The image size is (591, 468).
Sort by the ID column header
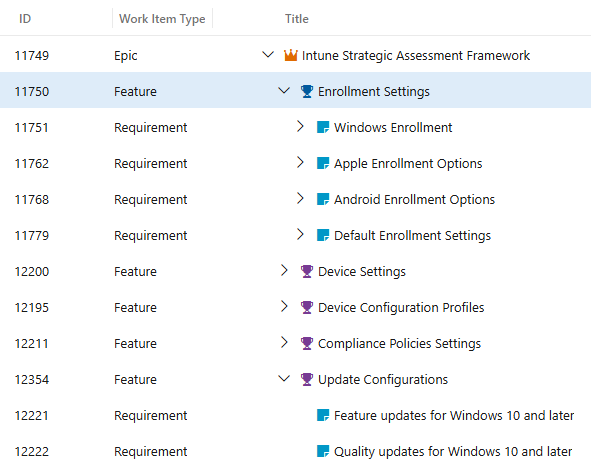[x=25, y=18]
